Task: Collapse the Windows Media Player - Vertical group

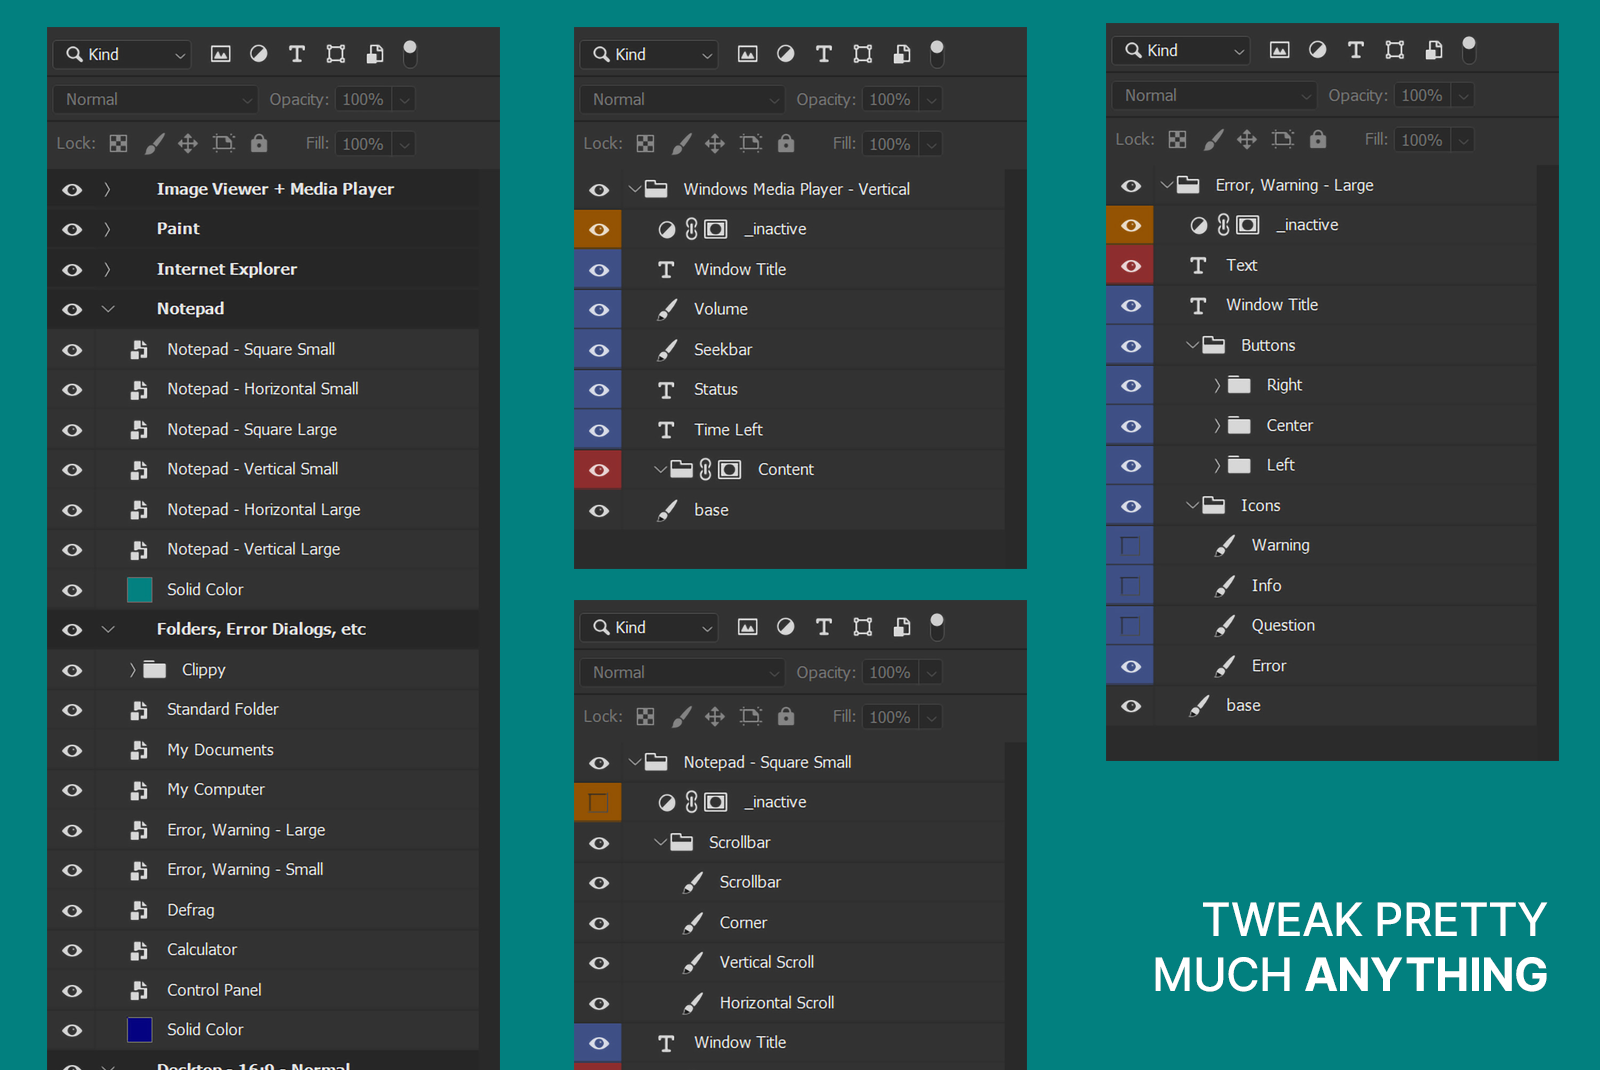Action: tap(634, 189)
